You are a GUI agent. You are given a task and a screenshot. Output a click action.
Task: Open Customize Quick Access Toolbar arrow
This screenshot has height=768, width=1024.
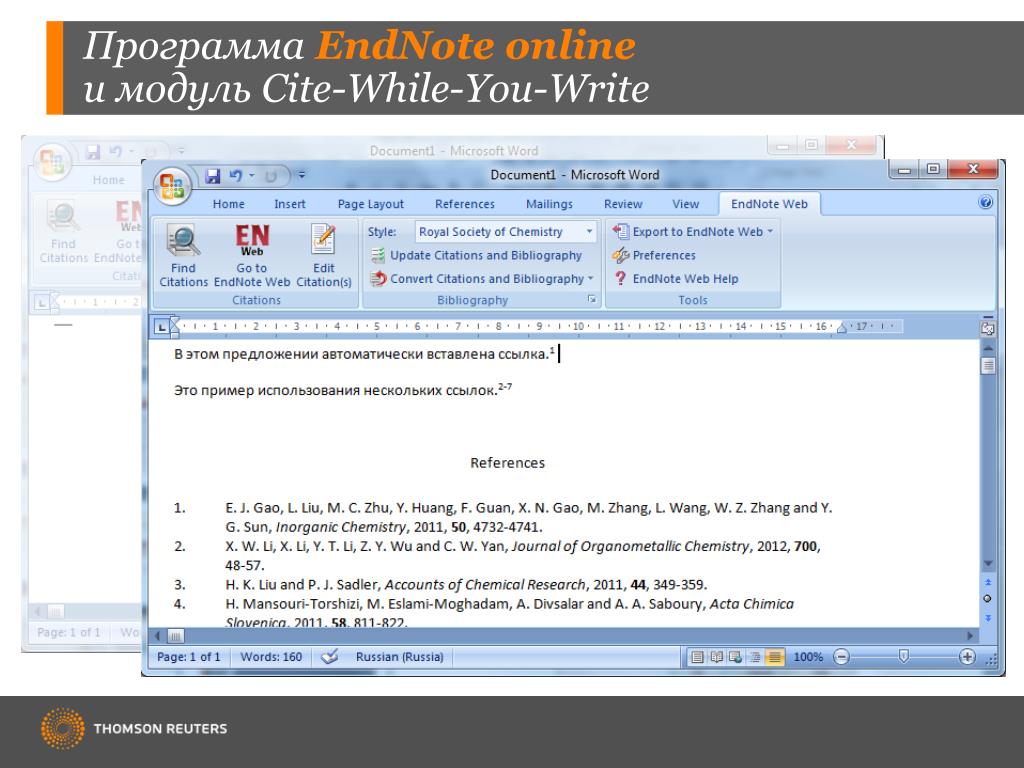302,175
